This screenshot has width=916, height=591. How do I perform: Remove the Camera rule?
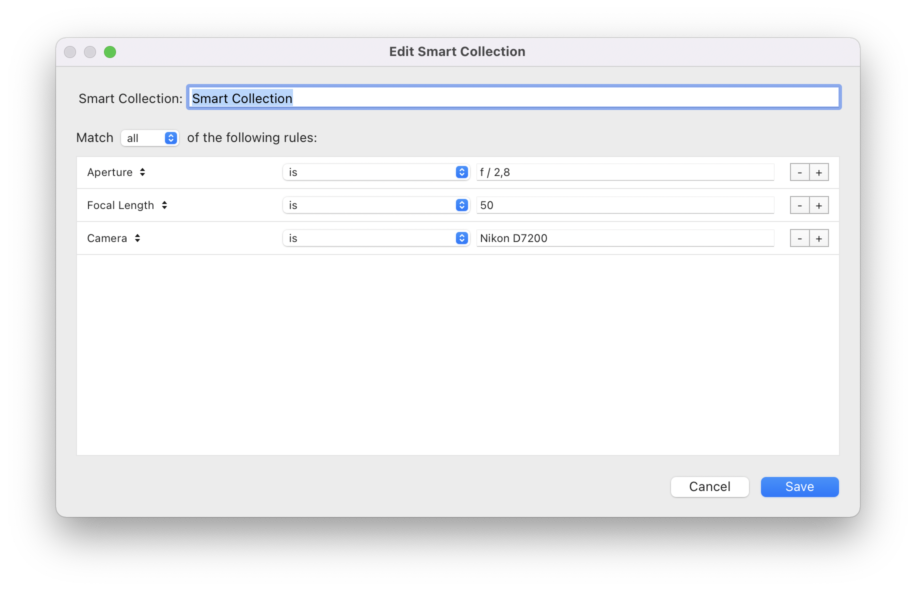799,238
